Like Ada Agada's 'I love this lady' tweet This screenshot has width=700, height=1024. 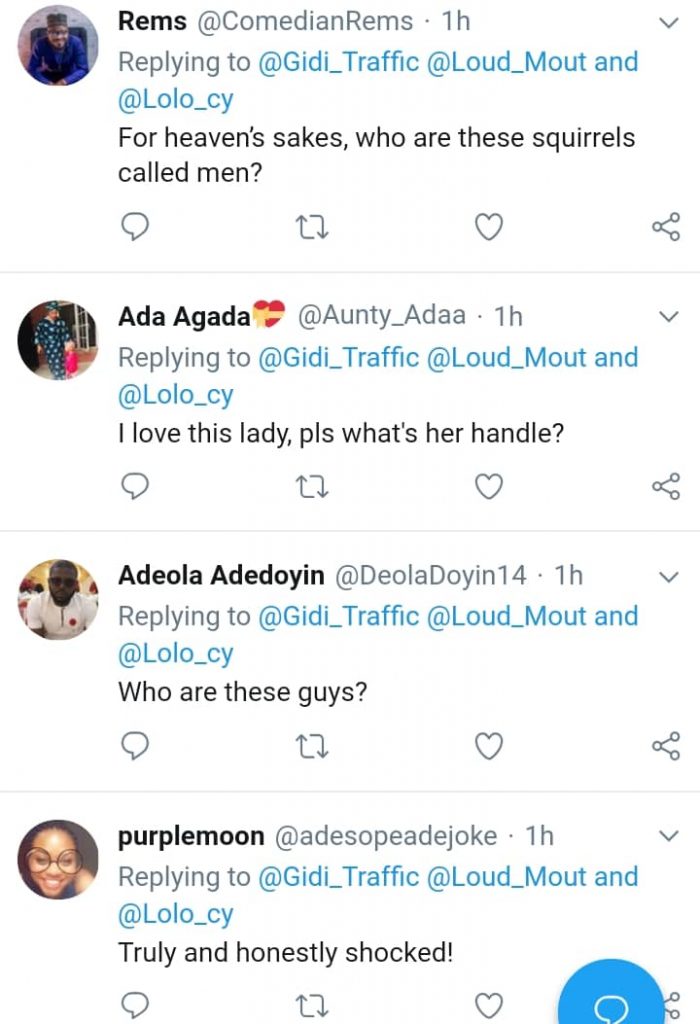[488, 486]
